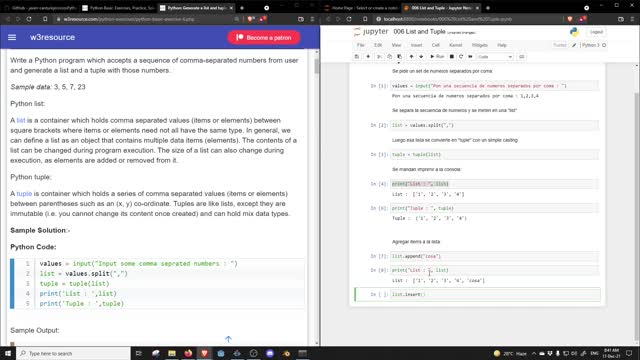Open the cell type Code dropdown
The height and width of the screenshot is (360, 640).
(495, 57)
